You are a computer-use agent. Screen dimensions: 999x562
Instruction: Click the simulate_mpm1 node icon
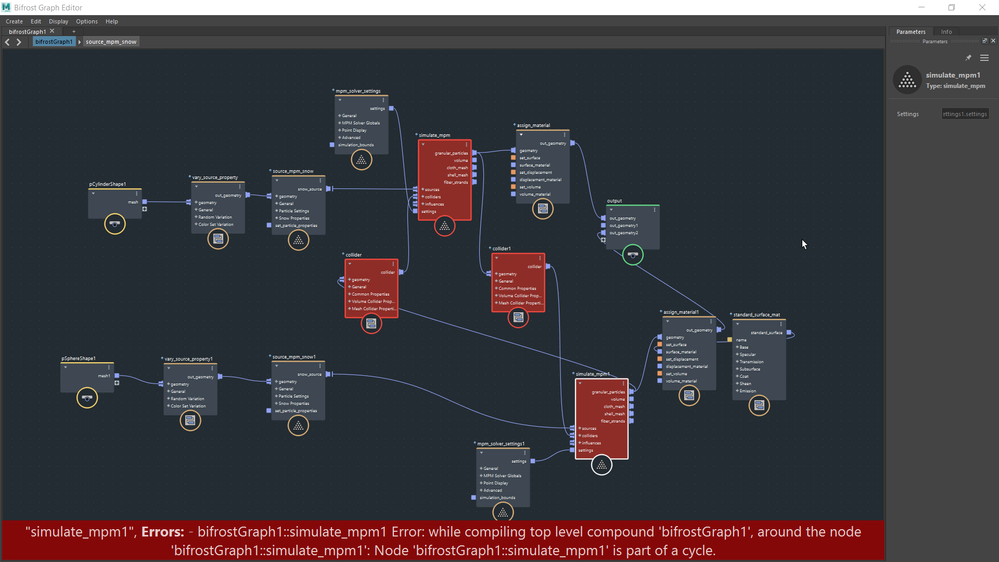click(x=601, y=465)
